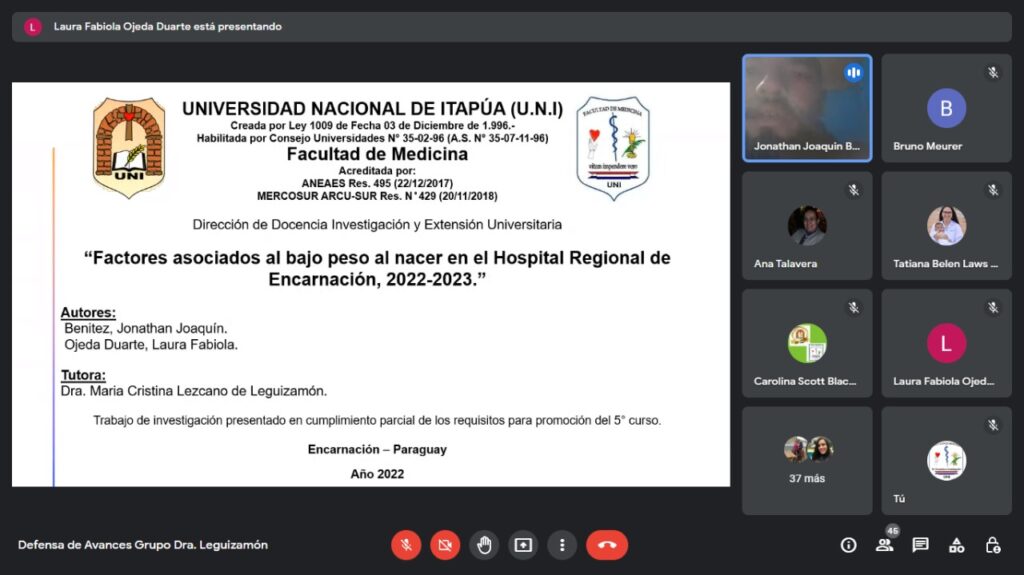Screen dimensions: 1024x575
Task: Click the shared presentation slide
Action: 370,285
